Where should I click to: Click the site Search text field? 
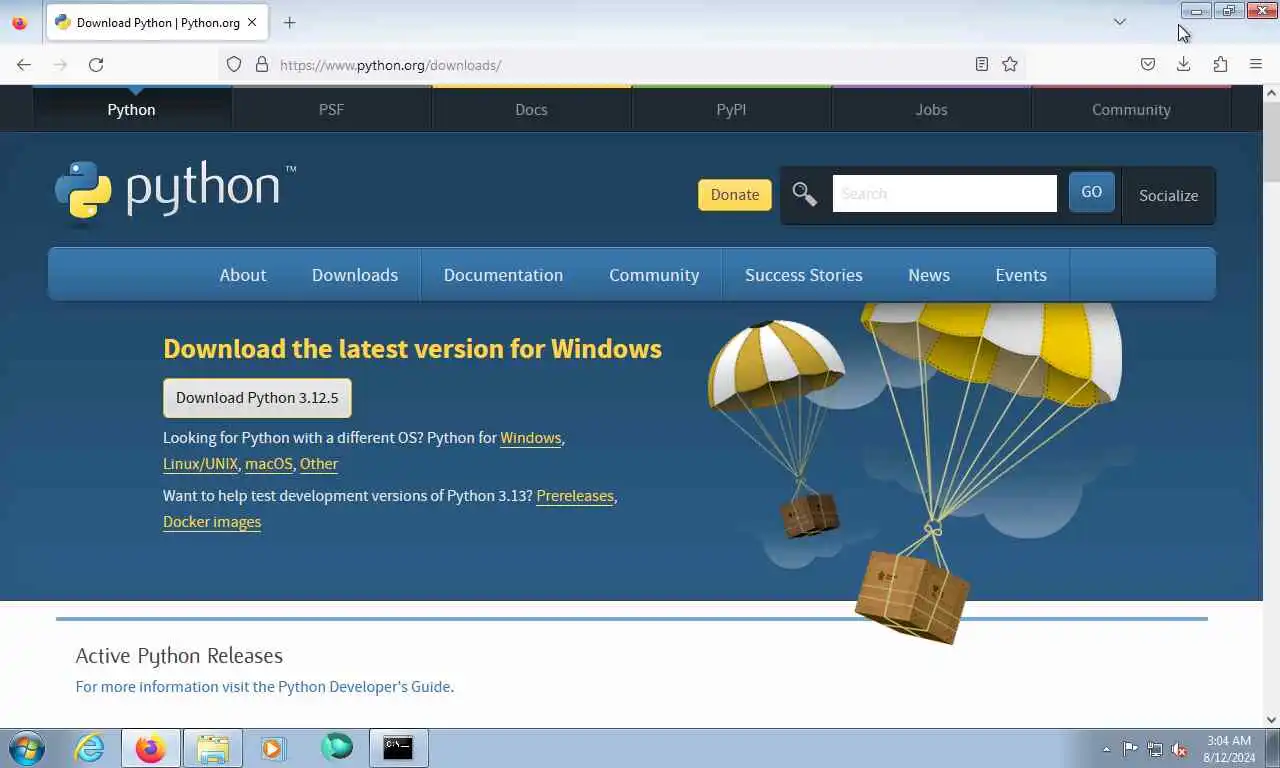[x=944, y=194]
